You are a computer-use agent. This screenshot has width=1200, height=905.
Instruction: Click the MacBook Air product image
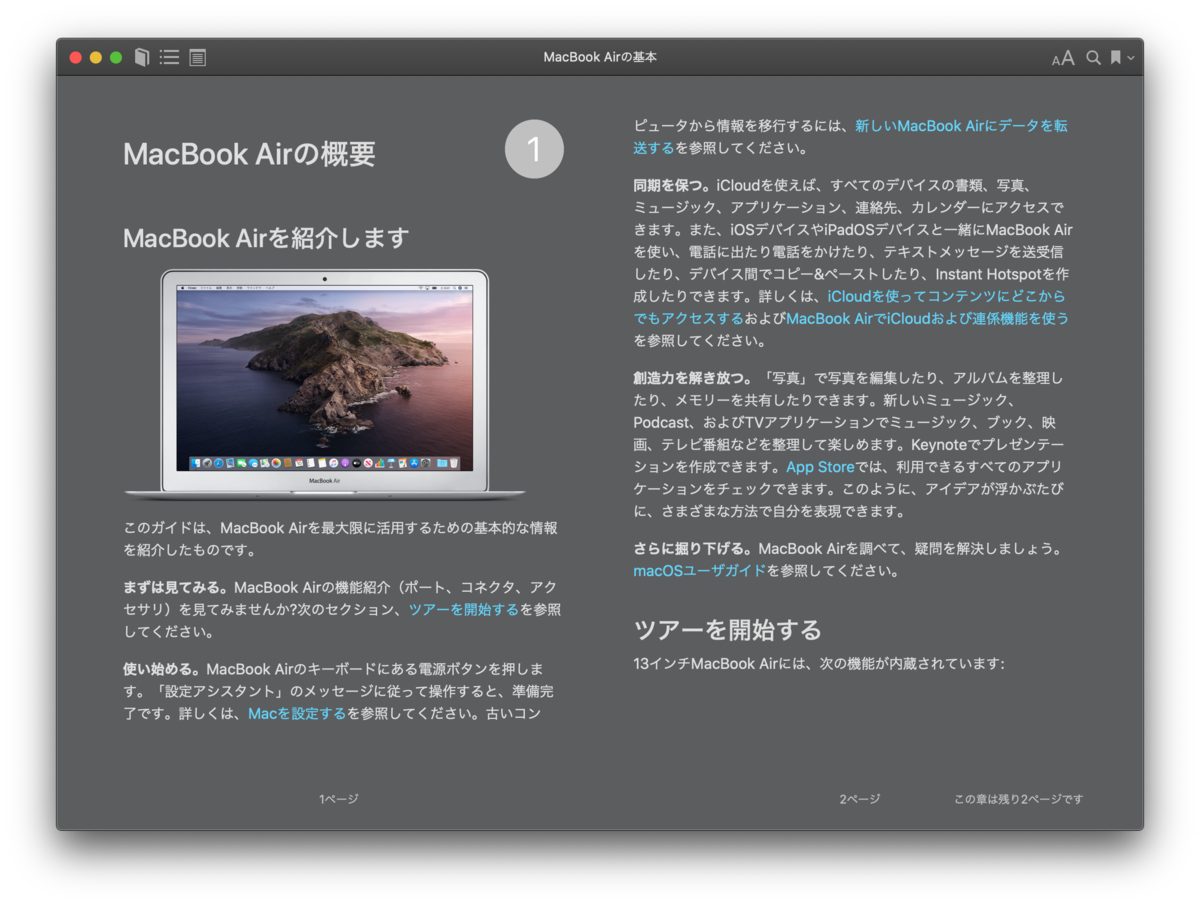pos(325,383)
